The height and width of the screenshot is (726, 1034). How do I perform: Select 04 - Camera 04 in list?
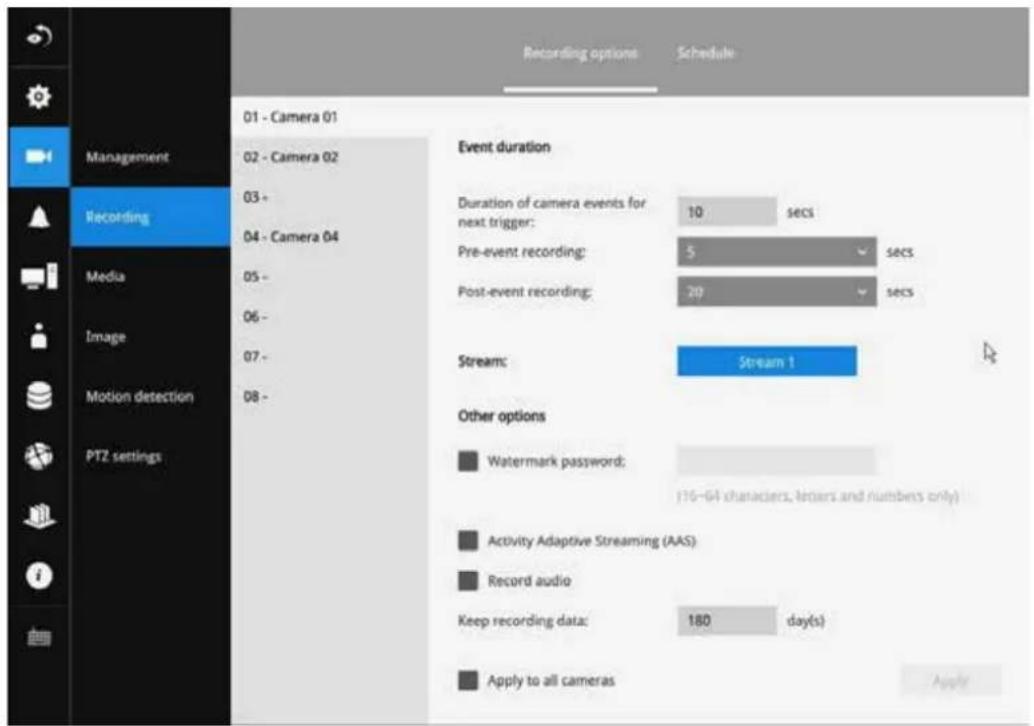coord(330,237)
